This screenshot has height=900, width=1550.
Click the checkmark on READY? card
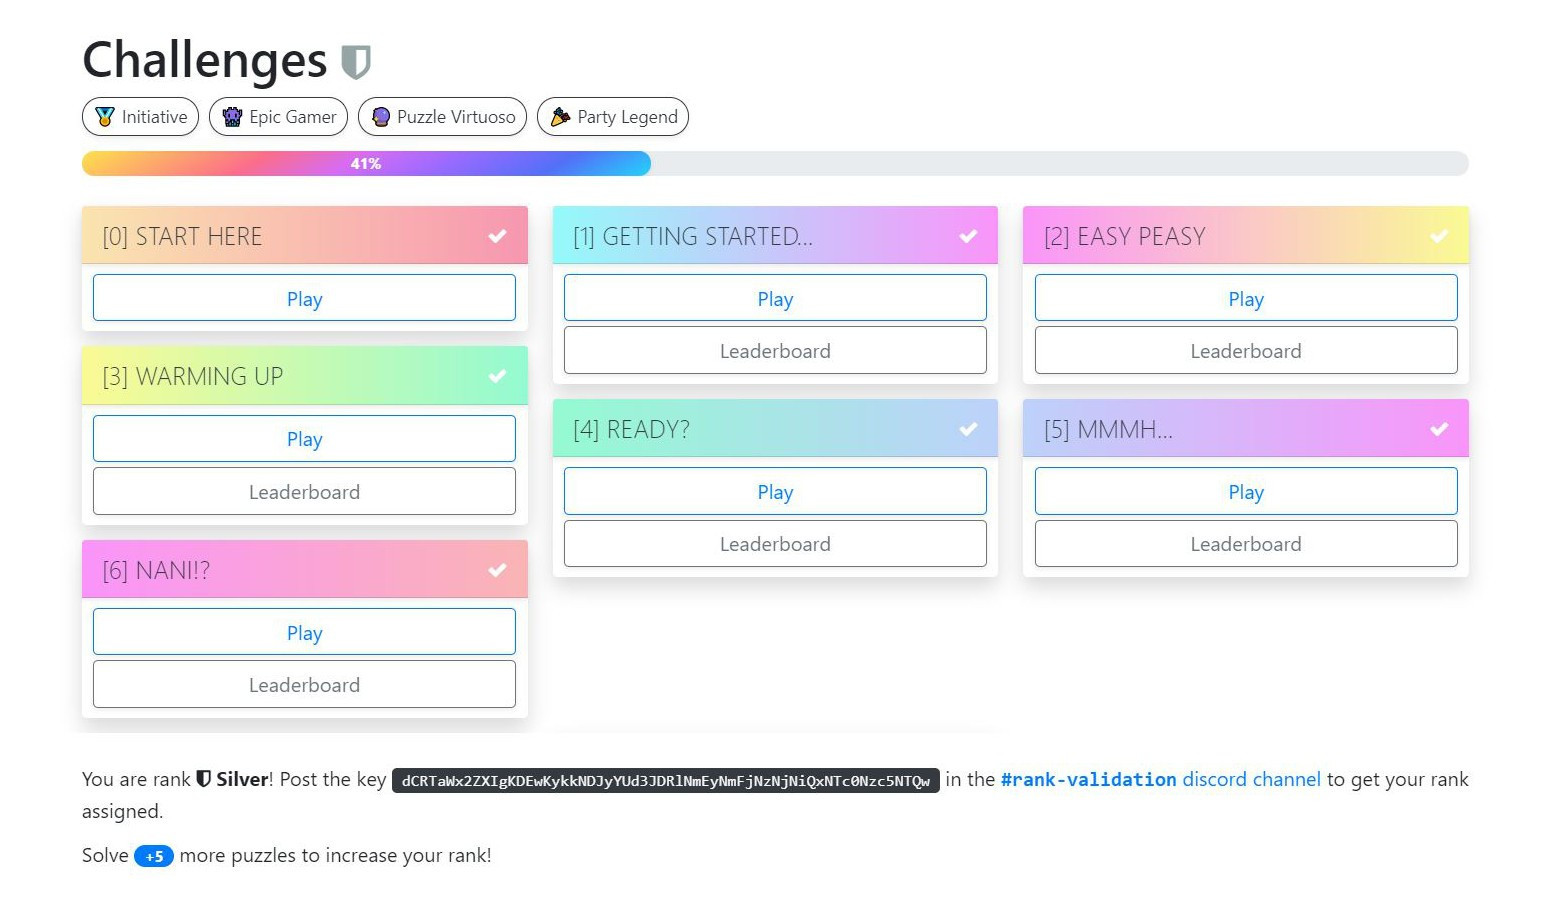[968, 429]
